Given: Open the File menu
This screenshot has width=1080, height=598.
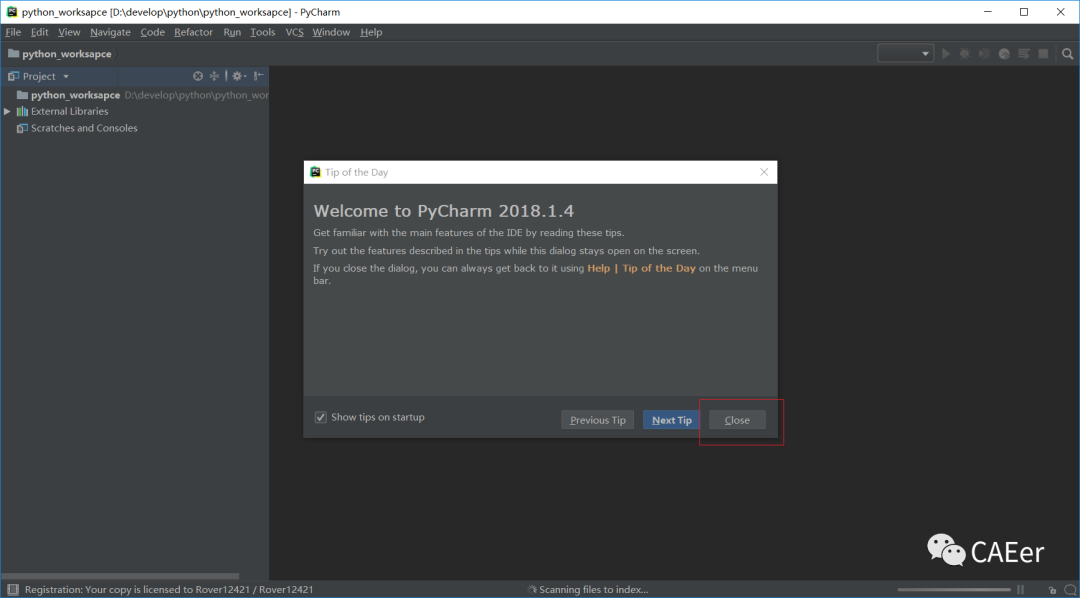Looking at the screenshot, I should pyautogui.click(x=13, y=32).
